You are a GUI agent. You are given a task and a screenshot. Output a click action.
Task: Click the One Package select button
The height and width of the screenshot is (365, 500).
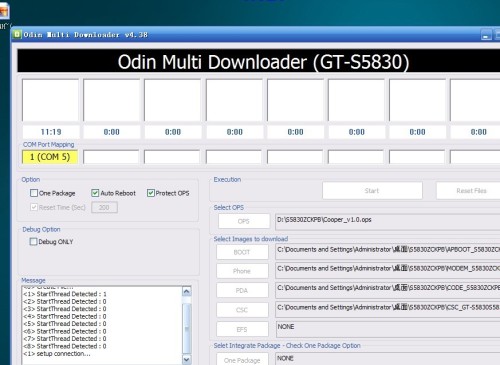pos(242,360)
